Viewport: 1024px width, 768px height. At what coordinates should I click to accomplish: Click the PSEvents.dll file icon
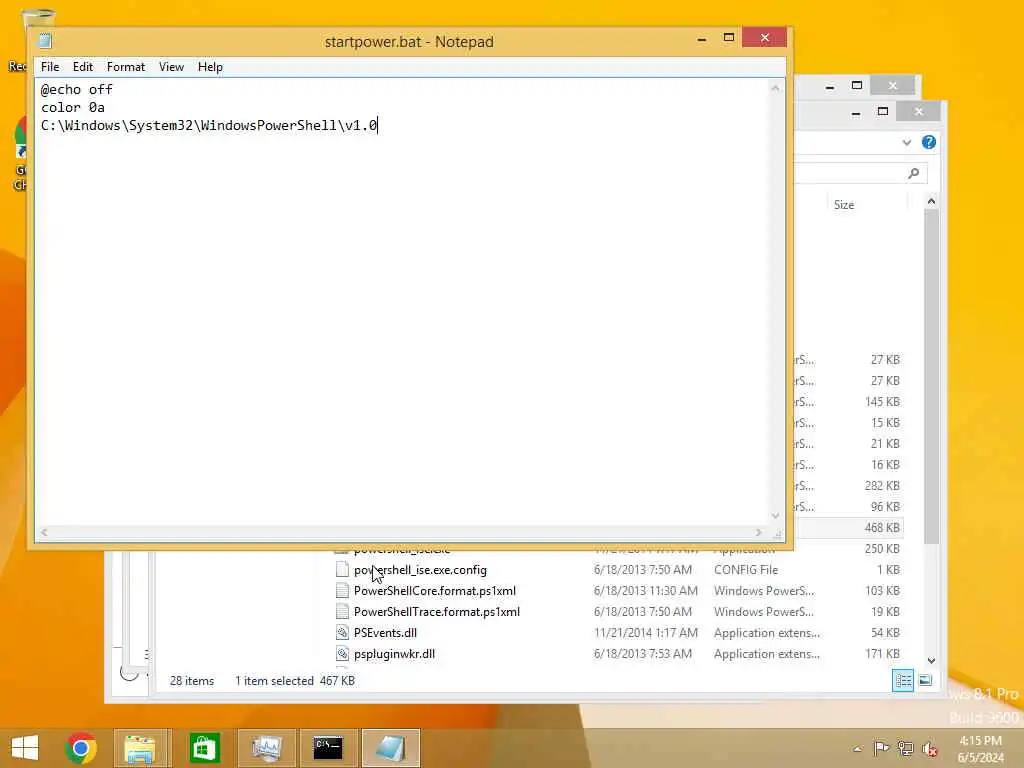tap(342, 633)
